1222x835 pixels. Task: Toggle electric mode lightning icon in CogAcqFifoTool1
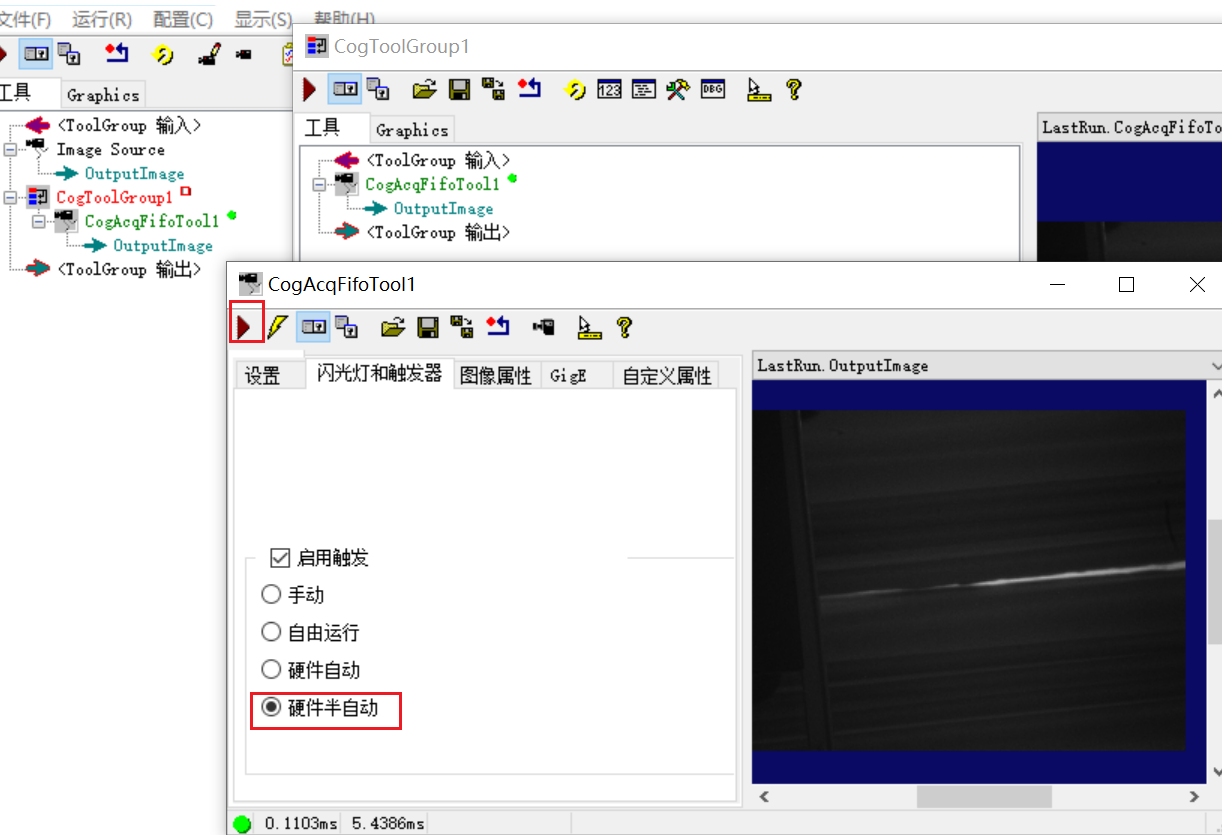pyautogui.click(x=277, y=326)
